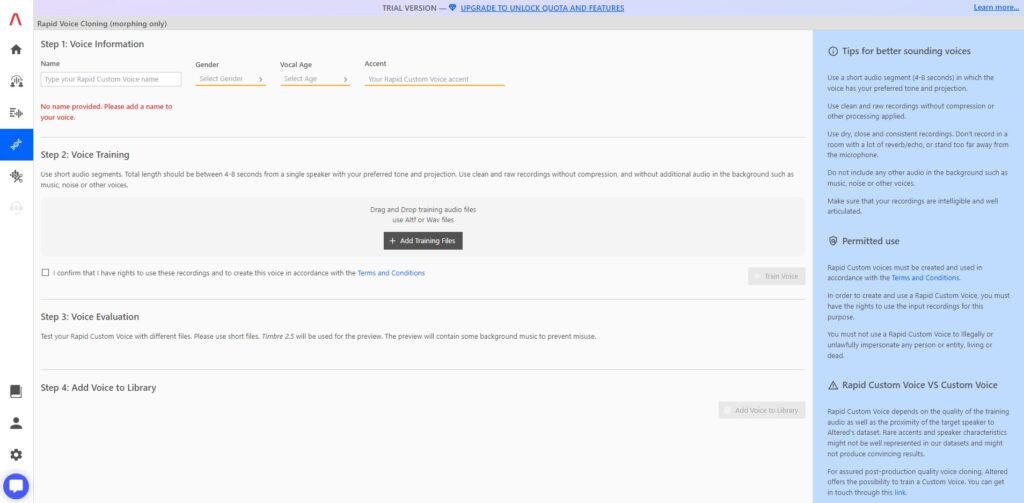
Task: Click the diamond icon in the trial banner
Action: coord(453,8)
